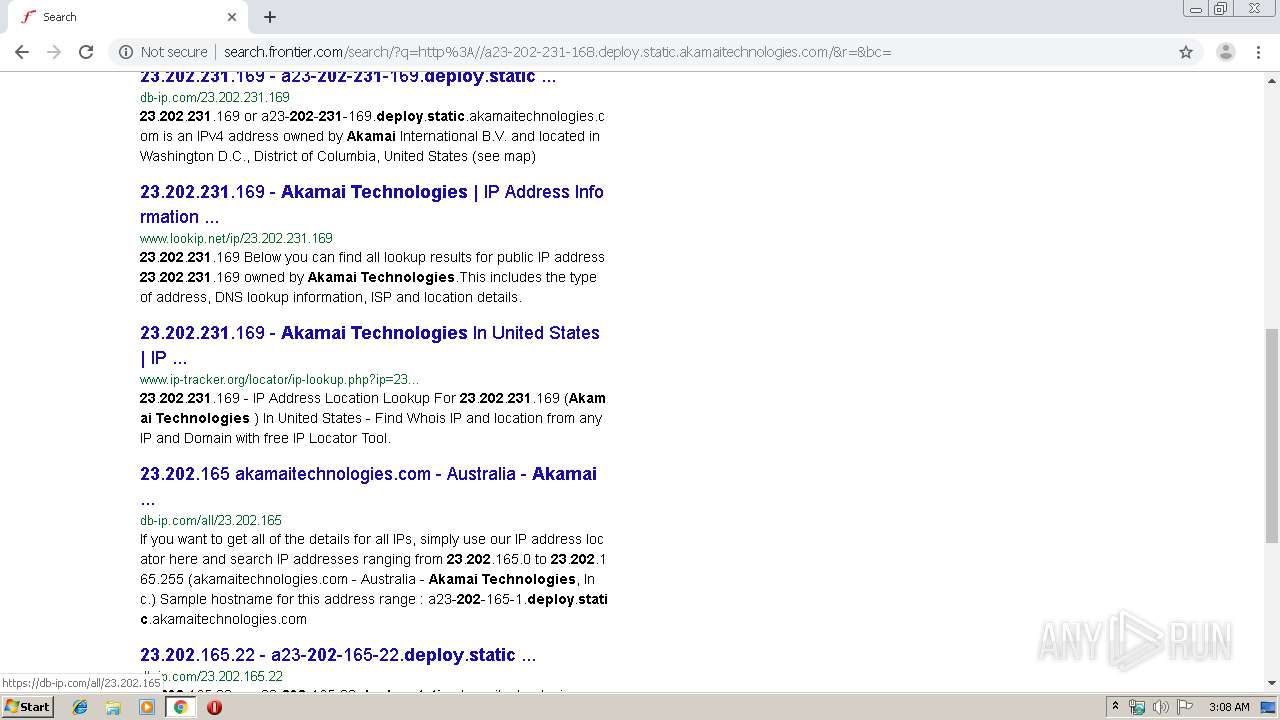Bookmark this page with the star icon

pyautogui.click(x=1186, y=52)
